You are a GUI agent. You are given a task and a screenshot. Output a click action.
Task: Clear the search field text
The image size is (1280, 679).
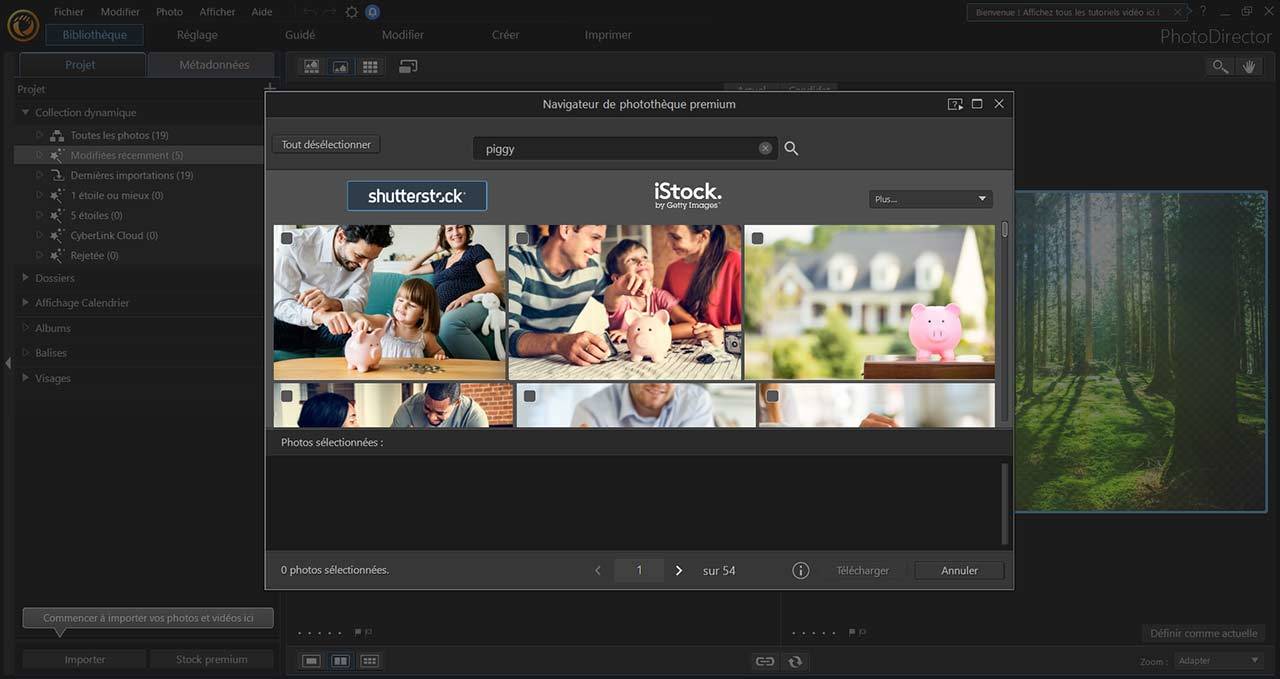pos(765,148)
